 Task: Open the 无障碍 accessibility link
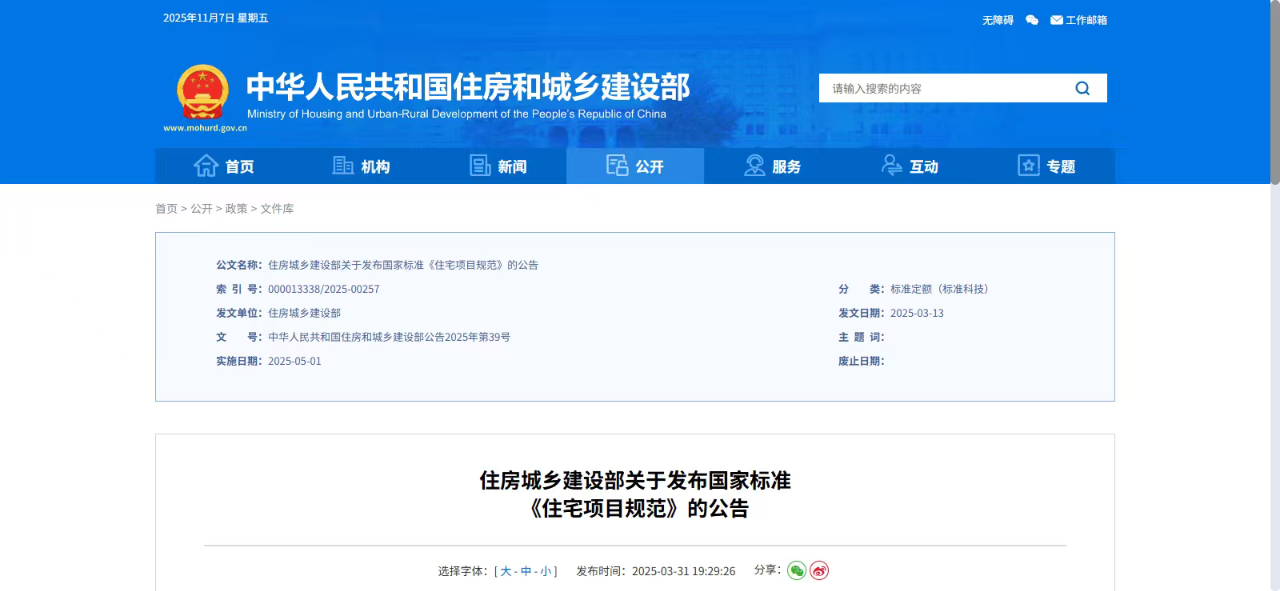(x=997, y=20)
